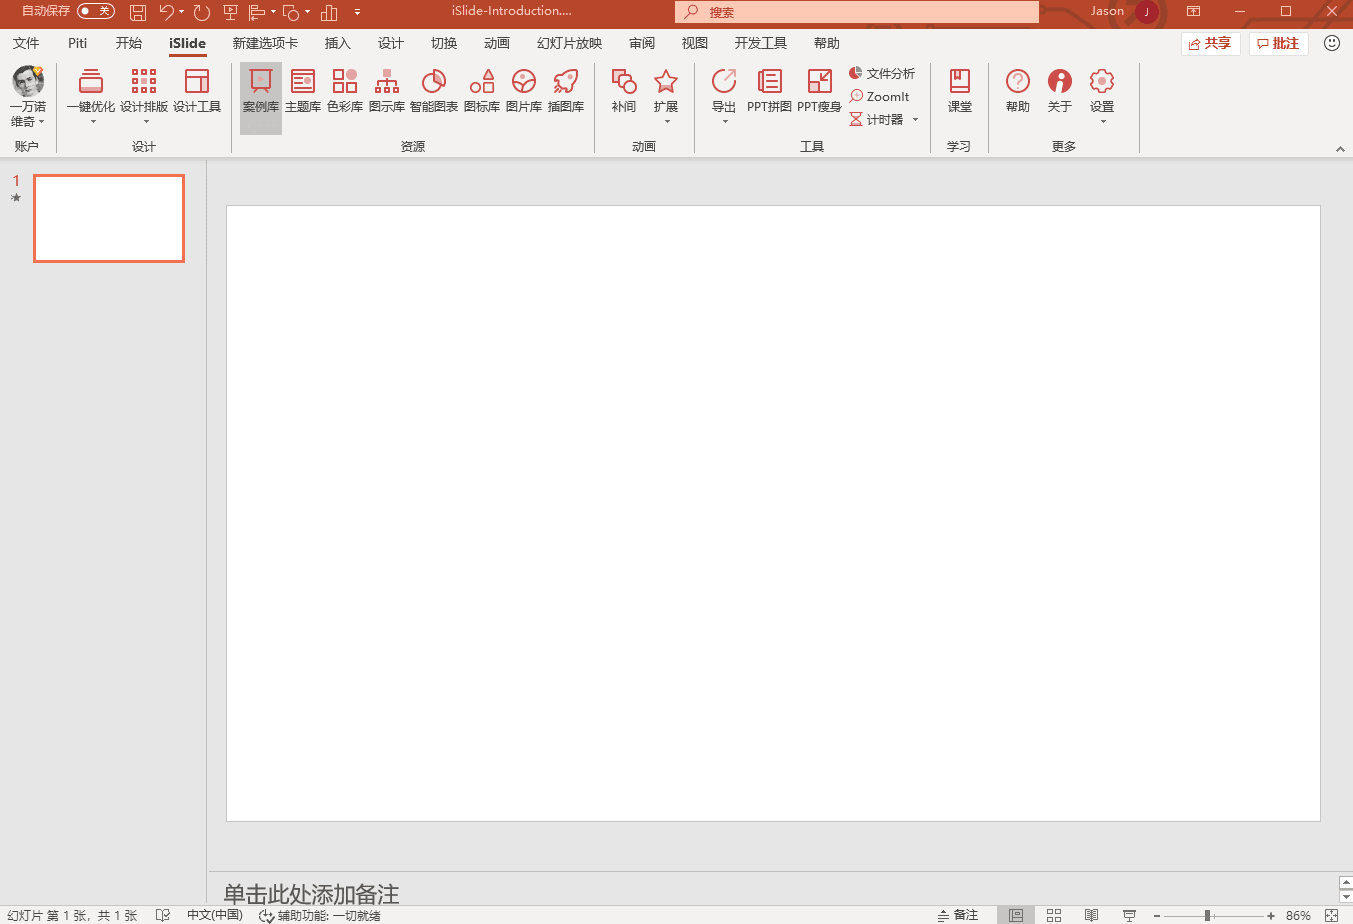This screenshot has width=1353, height=924.
Task: Open iSlide 帮助 from the 更多 group
Action: (1018, 91)
